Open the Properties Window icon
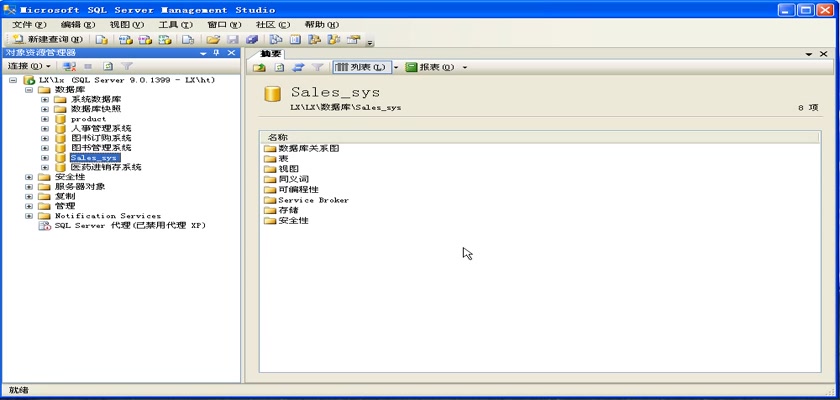Viewport: 840px width, 400px height. tap(353, 40)
